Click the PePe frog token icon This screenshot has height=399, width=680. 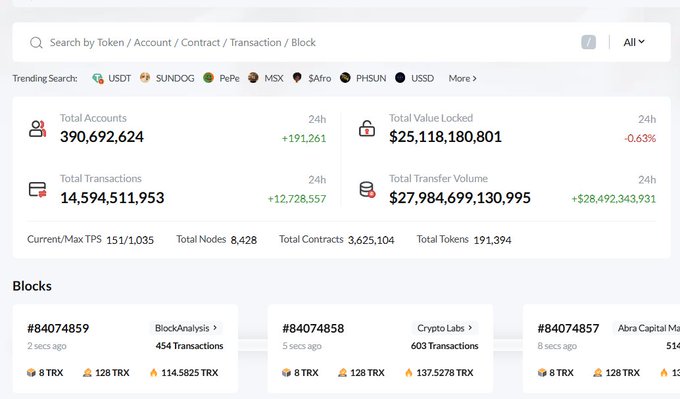(209, 78)
